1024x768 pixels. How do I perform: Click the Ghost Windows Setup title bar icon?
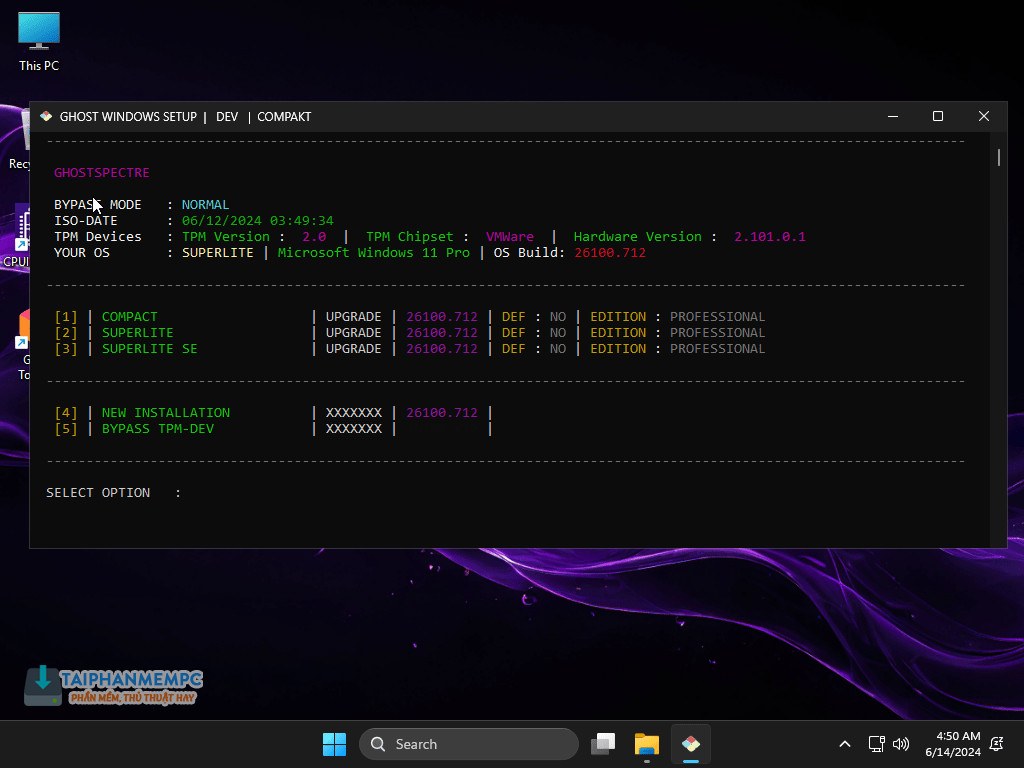tap(46, 117)
